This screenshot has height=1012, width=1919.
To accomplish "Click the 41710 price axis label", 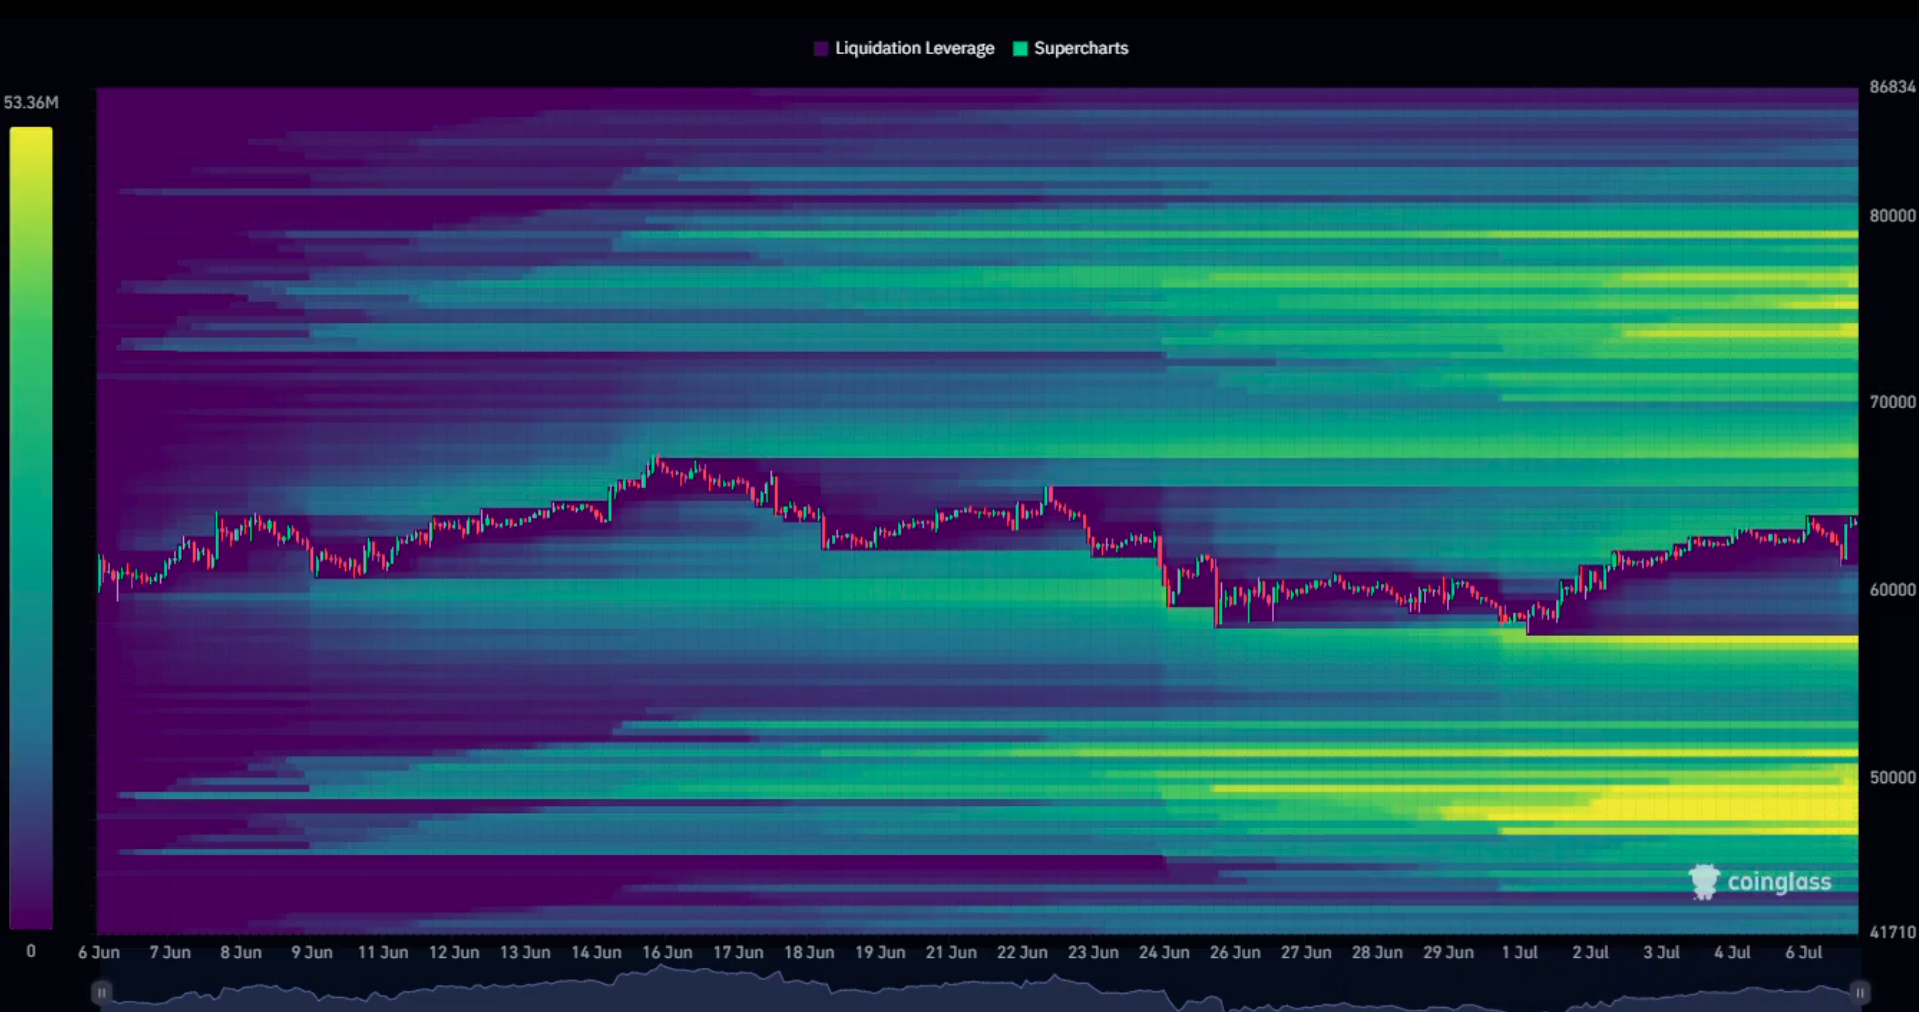I will pyautogui.click(x=1892, y=932).
